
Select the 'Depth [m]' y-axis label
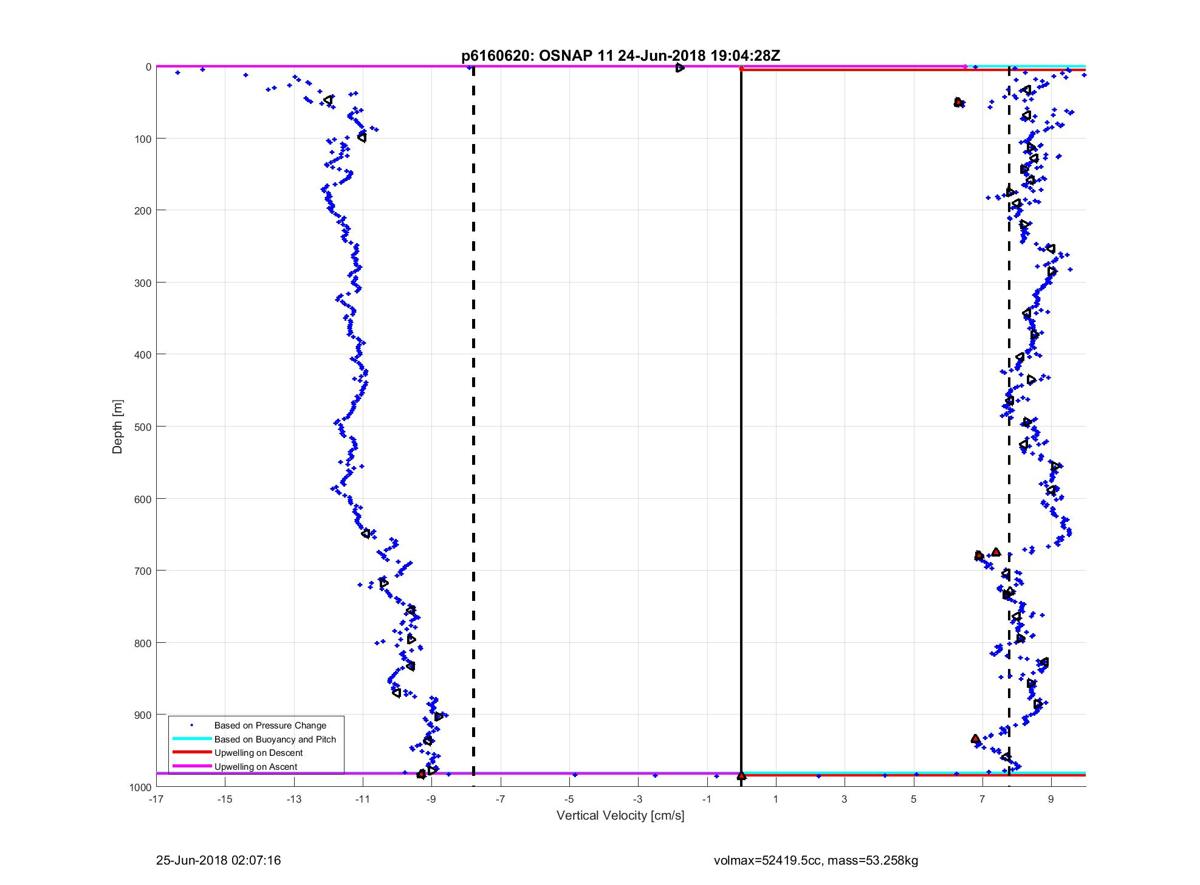(118, 427)
